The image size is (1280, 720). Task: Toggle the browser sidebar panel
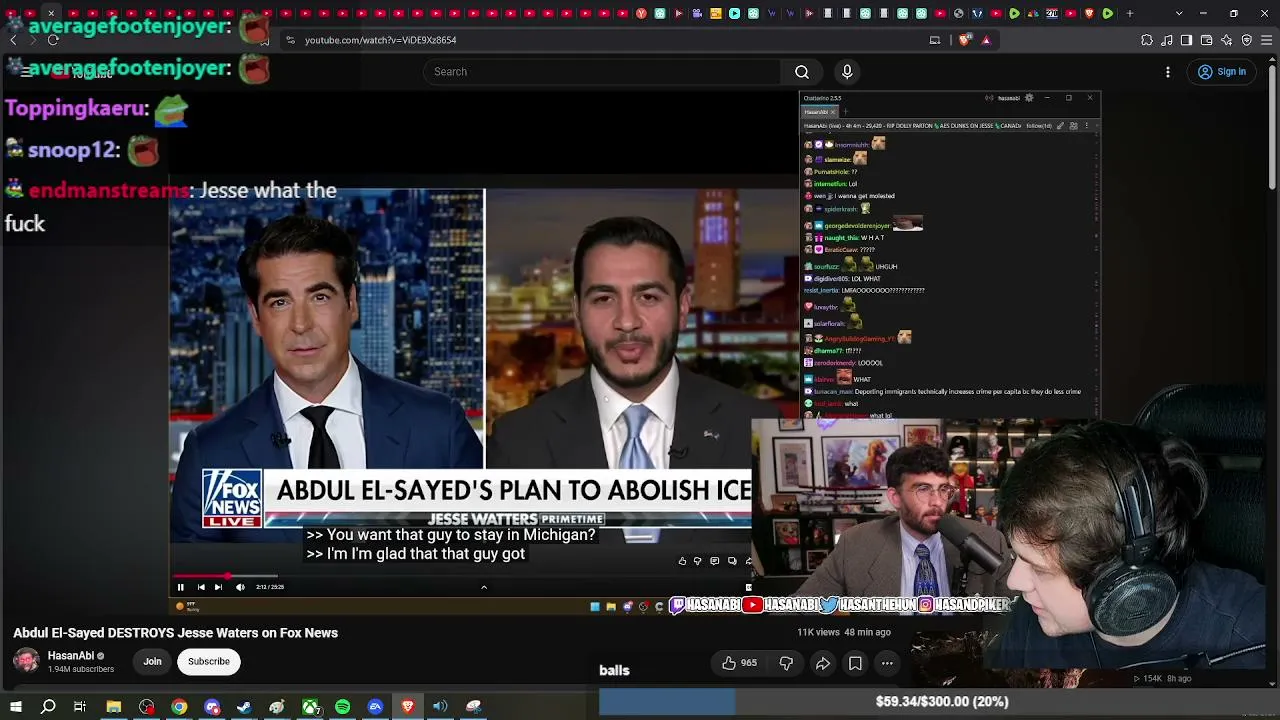tap(1187, 40)
